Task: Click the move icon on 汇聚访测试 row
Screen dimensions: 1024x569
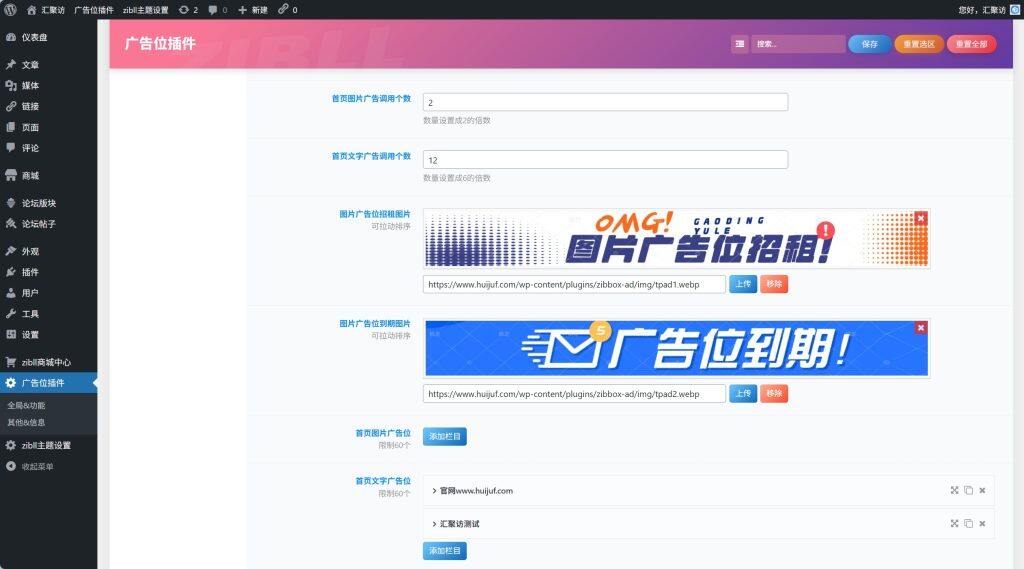Action: pos(954,524)
